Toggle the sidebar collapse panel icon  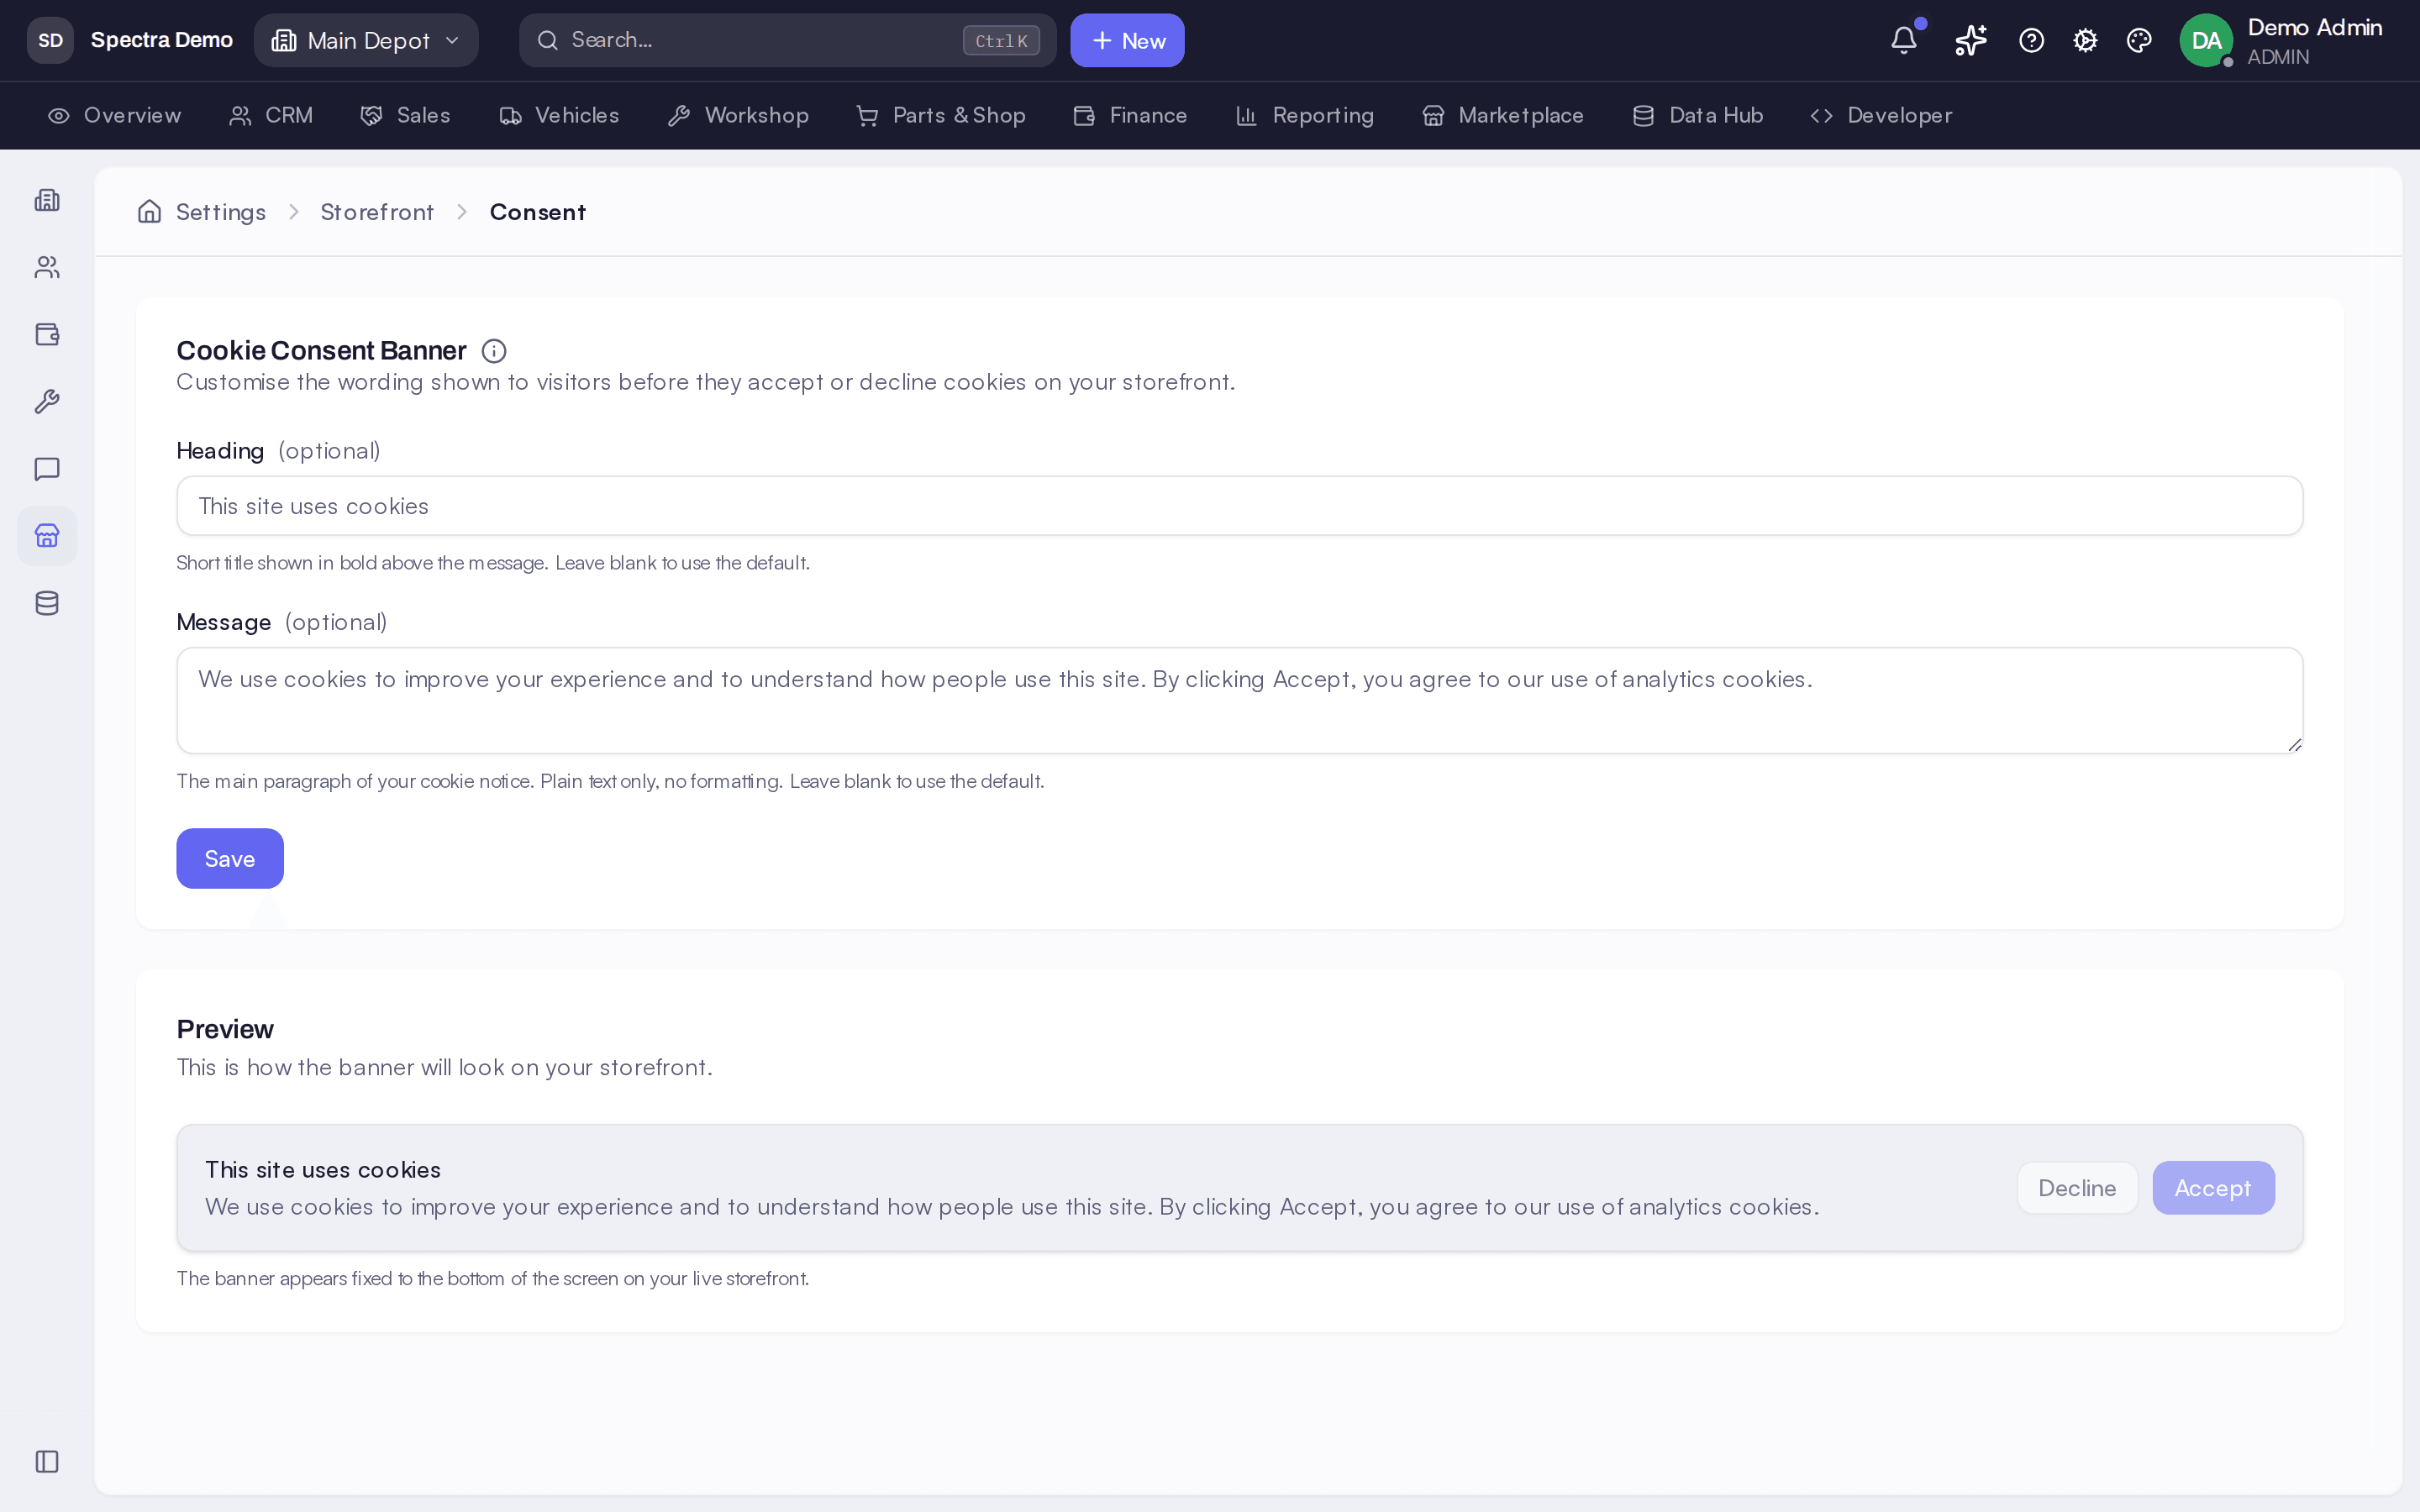click(x=47, y=1461)
